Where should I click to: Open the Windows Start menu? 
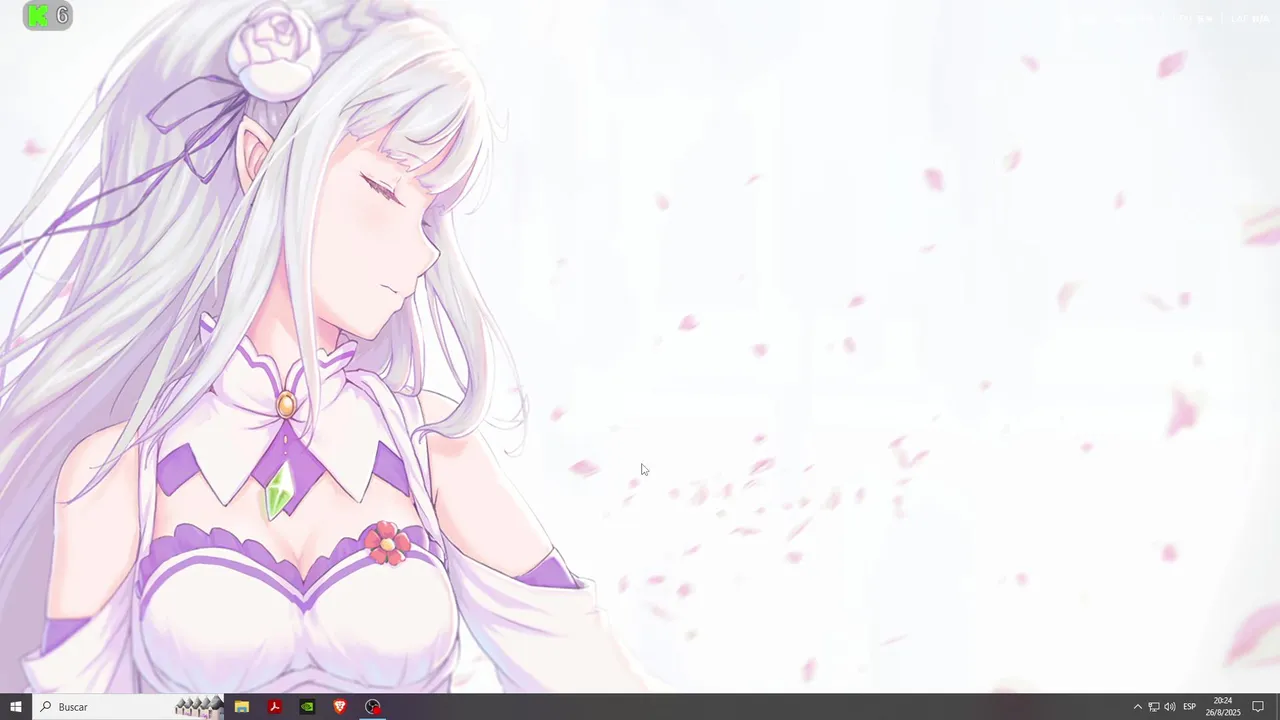click(x=16, y=707)
